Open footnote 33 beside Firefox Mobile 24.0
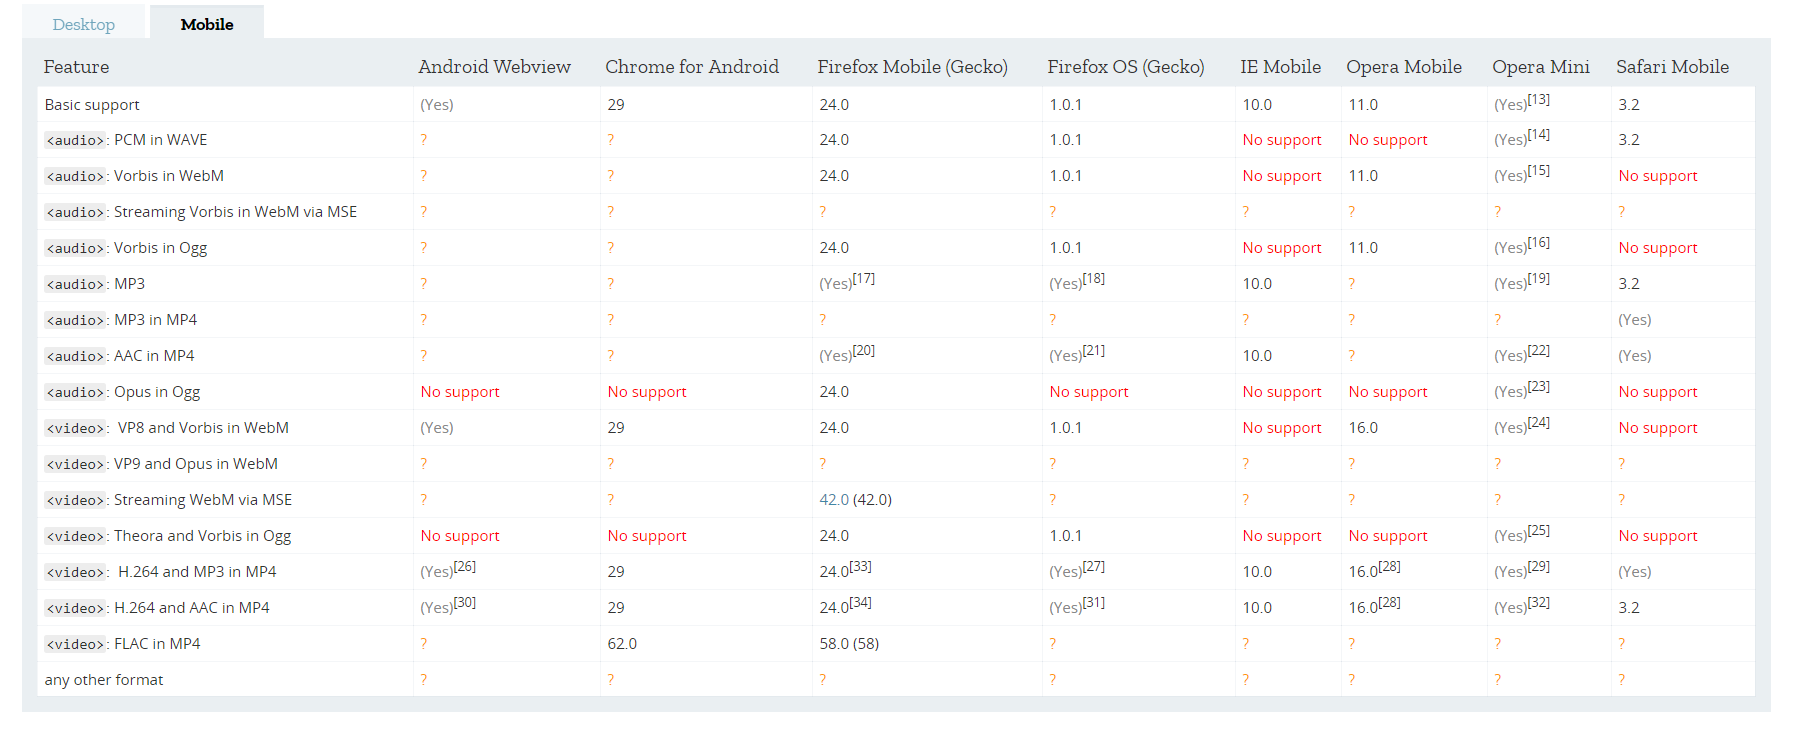Image resolution: width=1793 pixels, height=729 pixels. point(860,567)
